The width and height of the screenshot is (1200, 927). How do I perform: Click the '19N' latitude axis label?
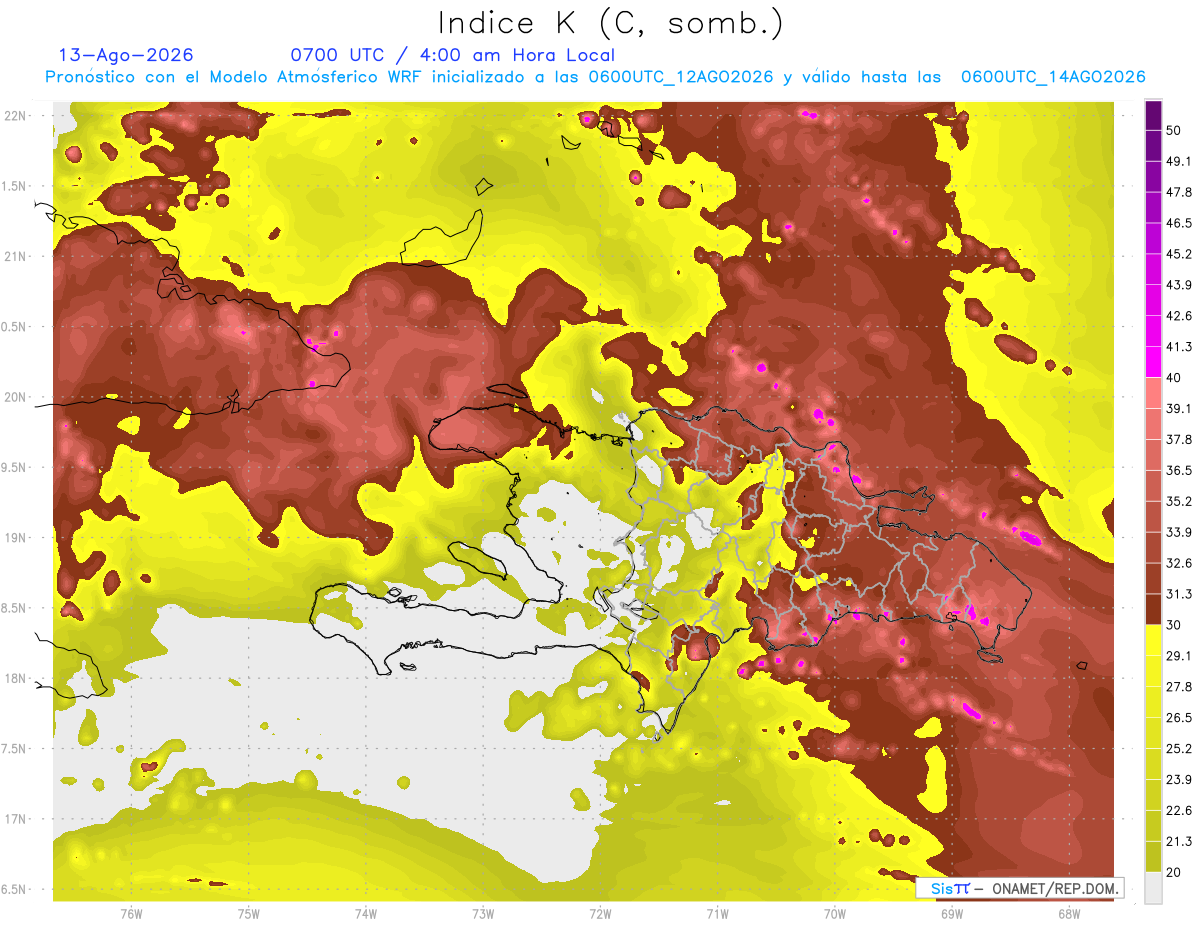point(16,537)
